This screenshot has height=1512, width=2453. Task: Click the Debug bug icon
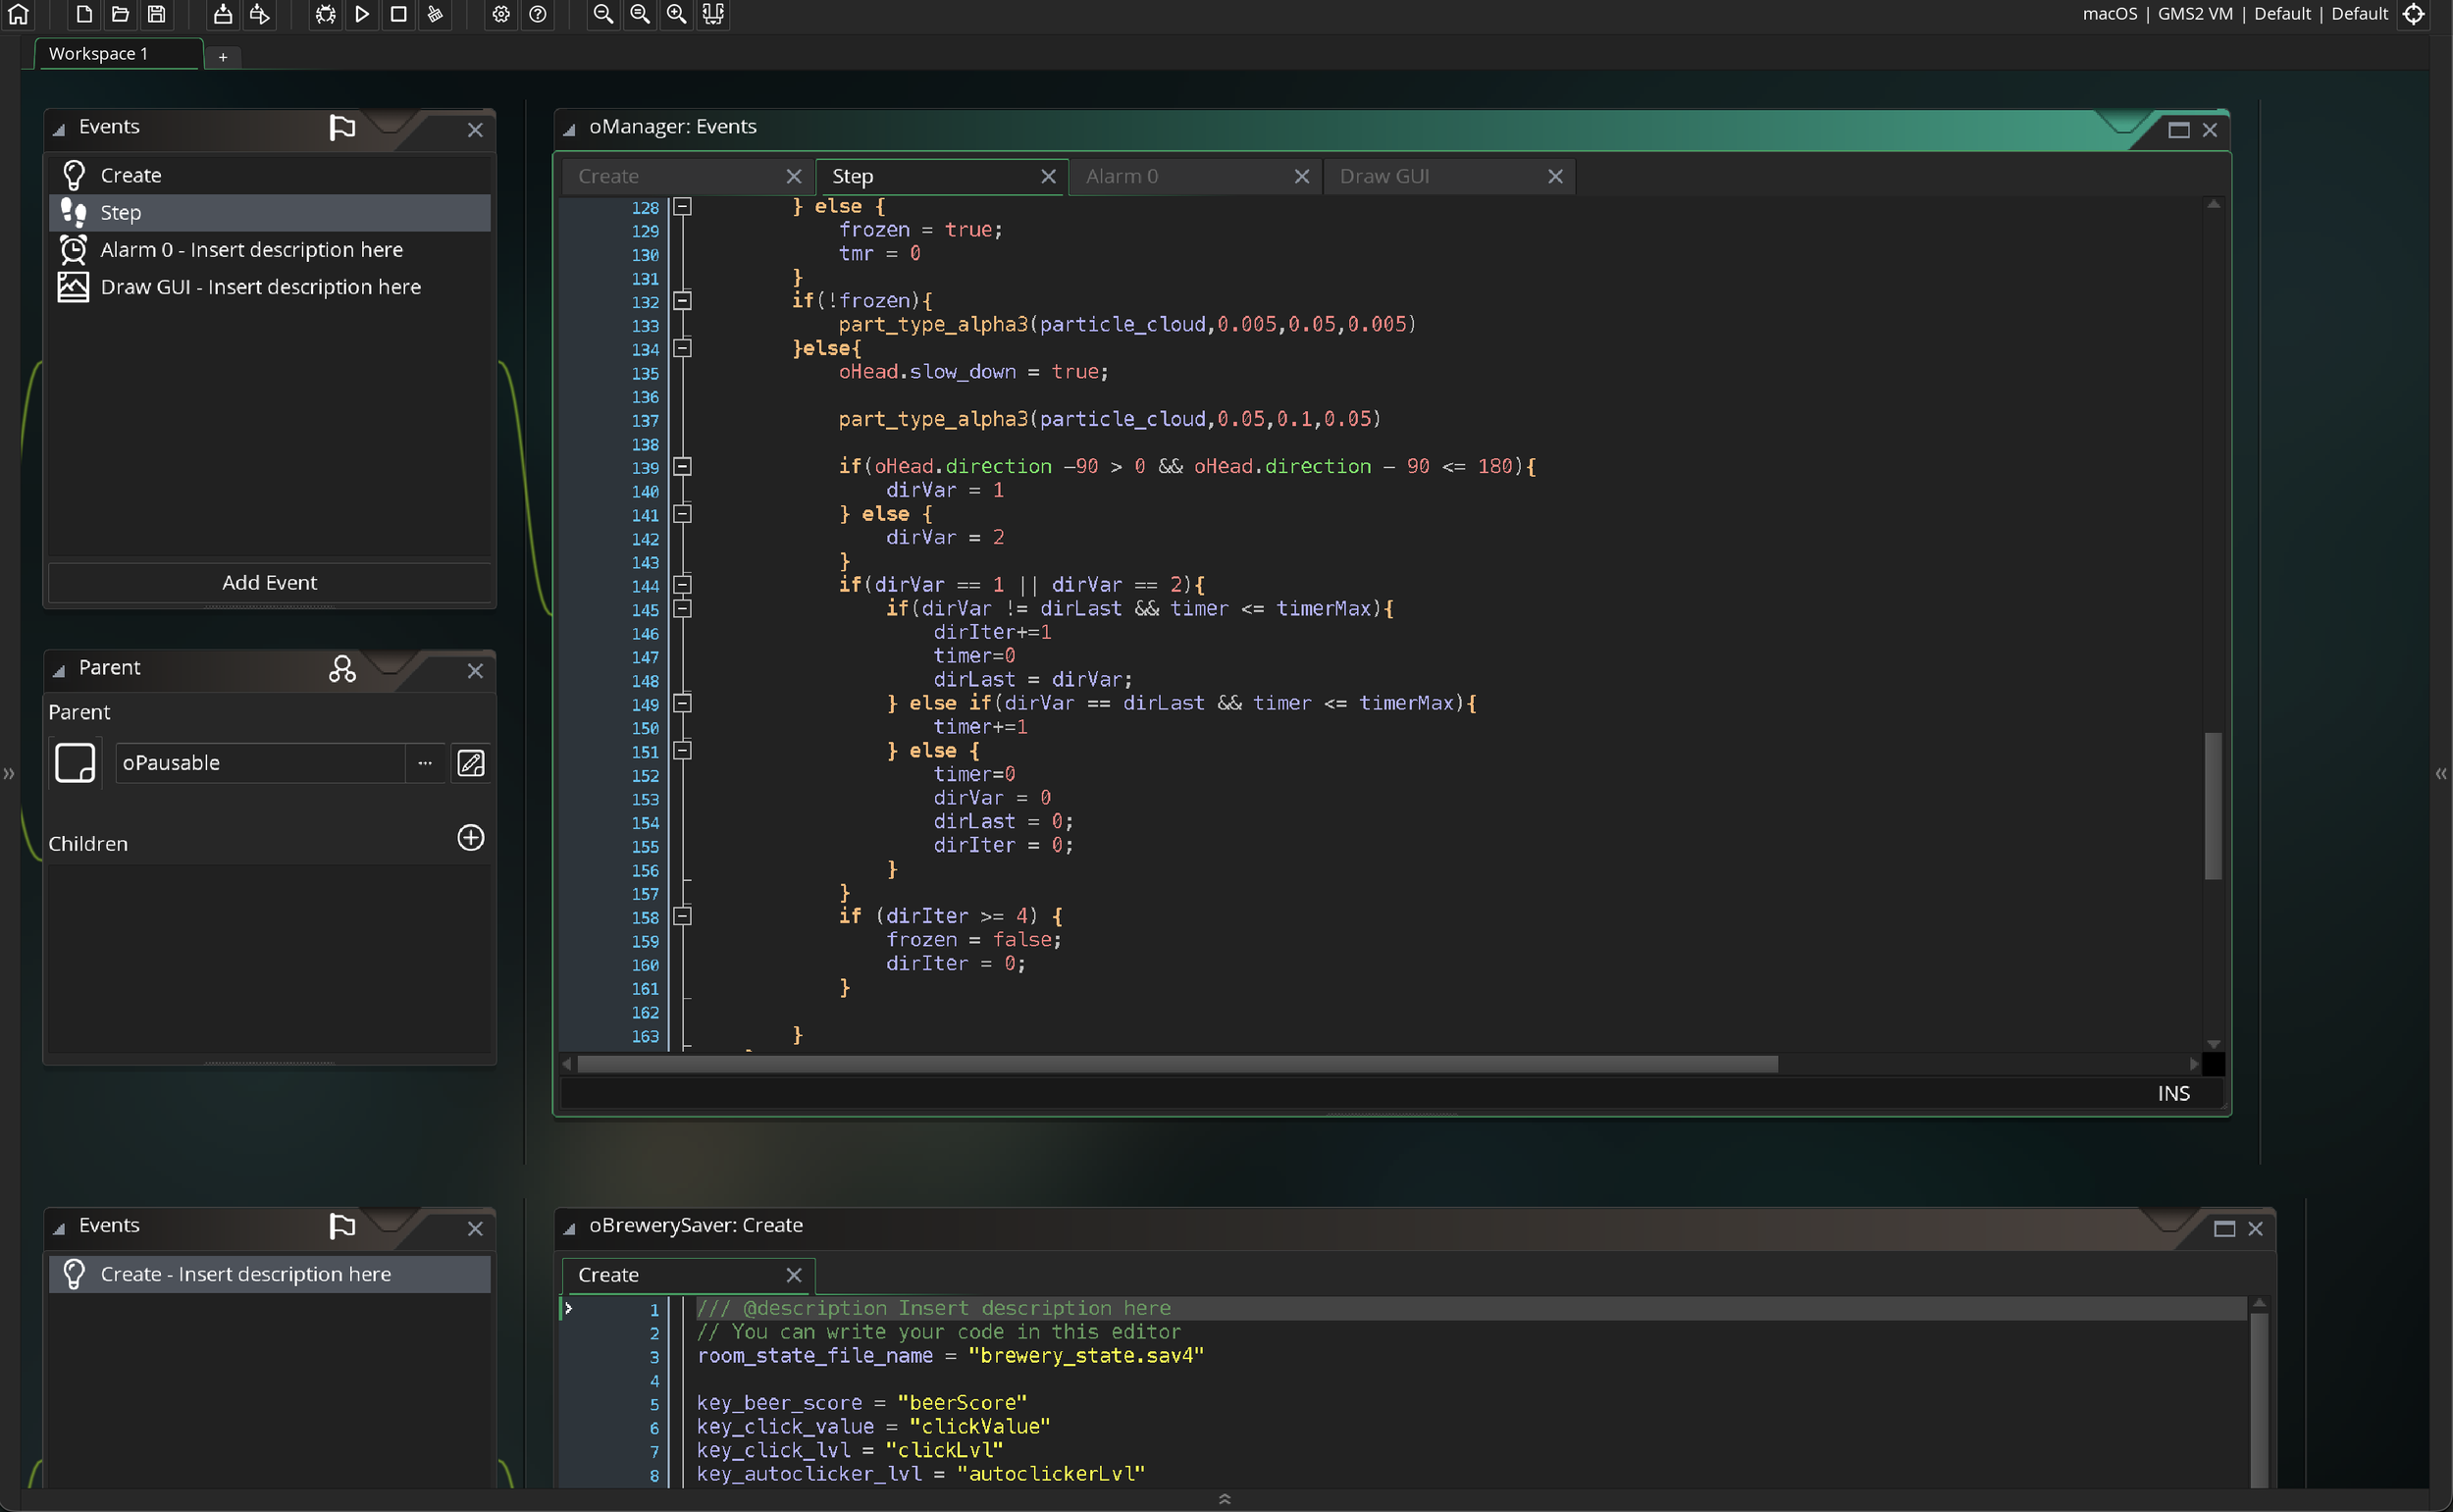325,14
